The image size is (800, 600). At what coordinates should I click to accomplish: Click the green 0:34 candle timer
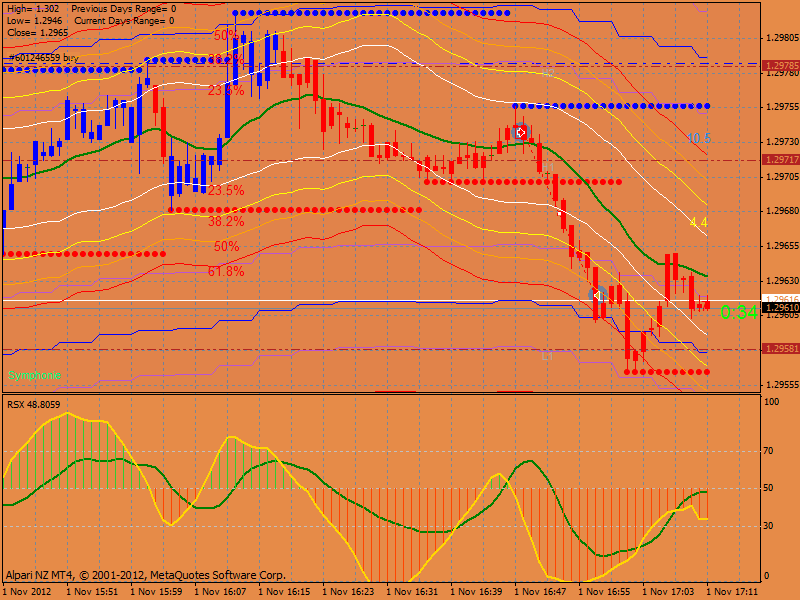tap(738, 312)
